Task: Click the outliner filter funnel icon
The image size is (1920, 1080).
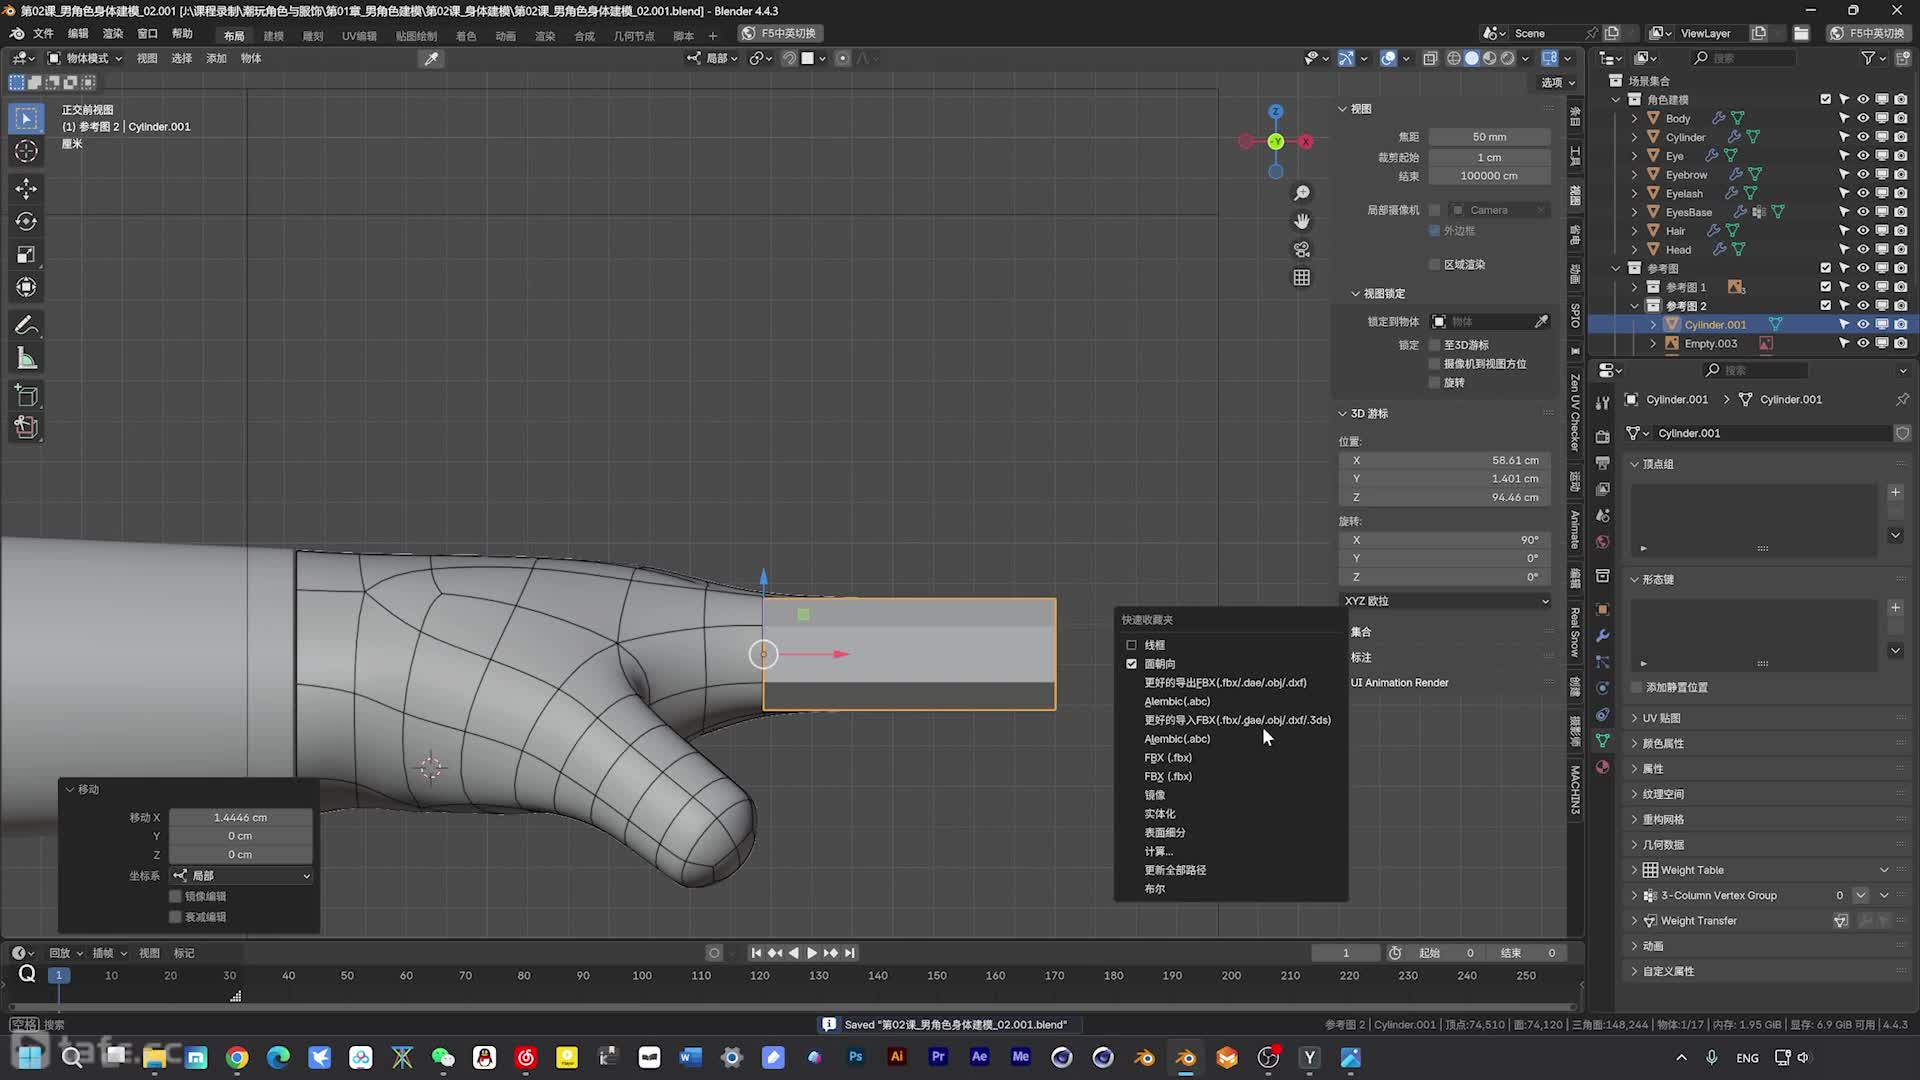Action: (1867, 58)
